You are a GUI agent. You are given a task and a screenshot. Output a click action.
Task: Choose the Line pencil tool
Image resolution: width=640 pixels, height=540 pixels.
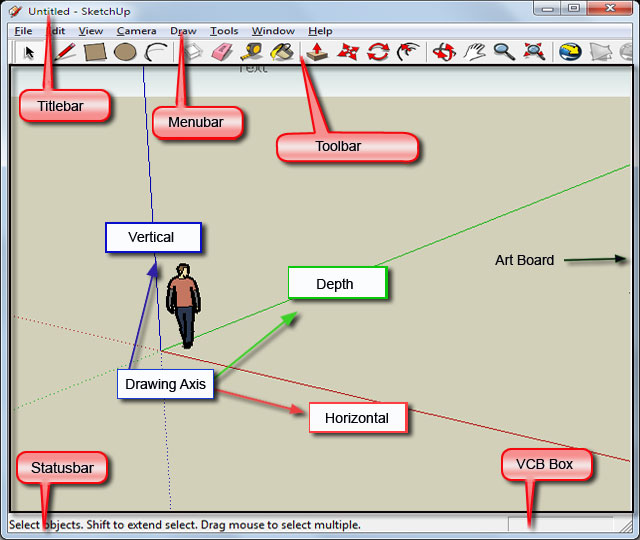coord(65,52)
